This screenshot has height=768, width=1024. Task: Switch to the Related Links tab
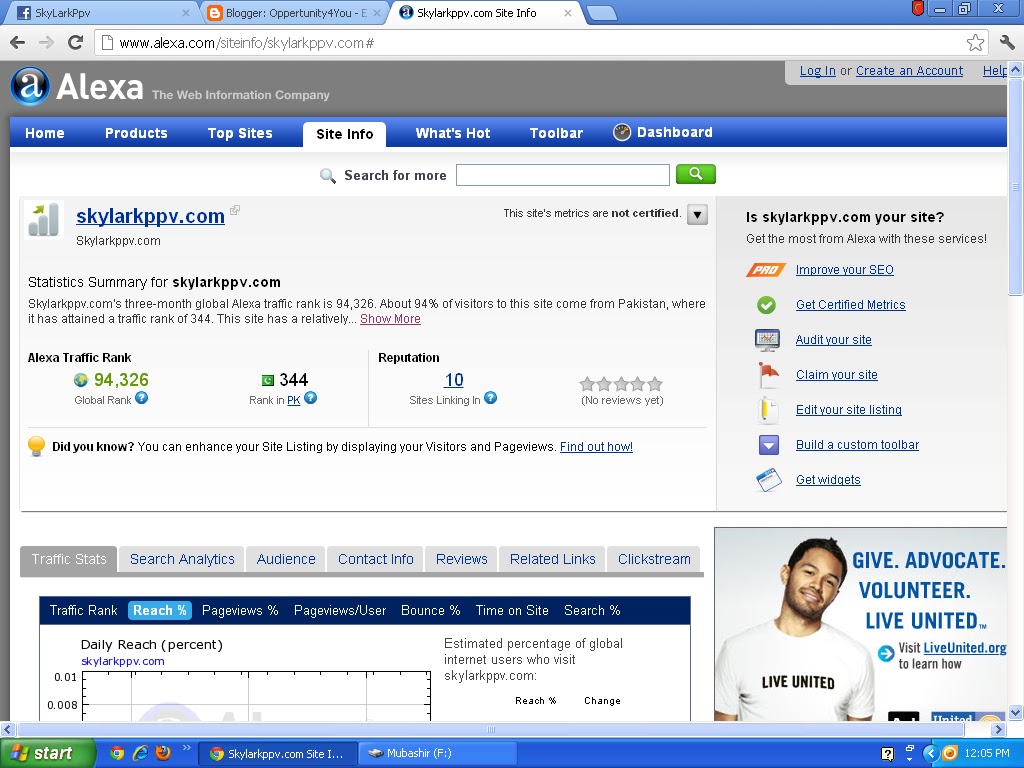coord(552,560)
